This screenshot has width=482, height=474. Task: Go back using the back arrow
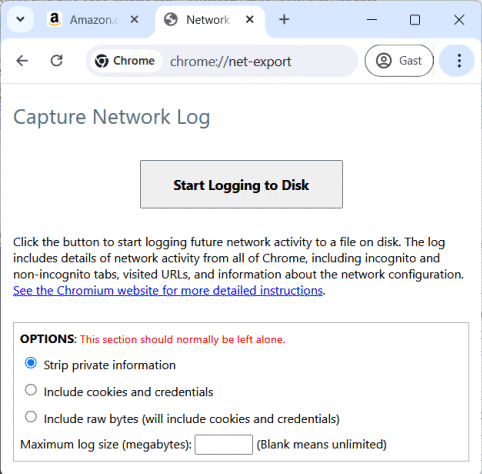click(22, 61)
